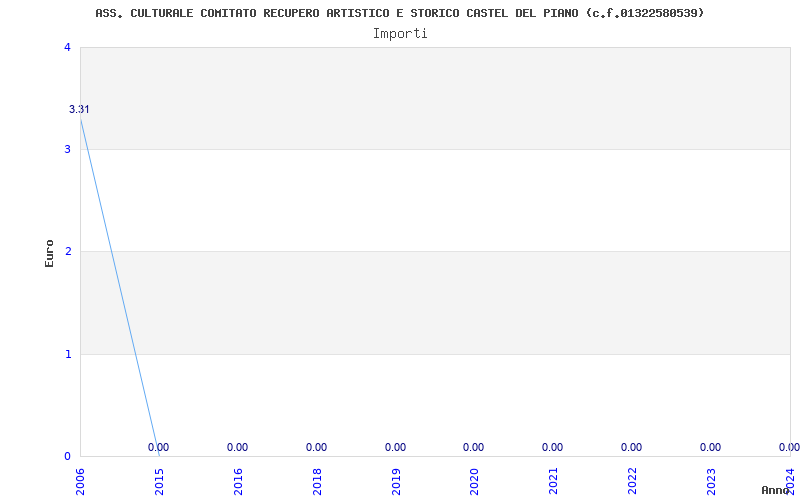This screenshot has height=500, width=800.
Task: Click the 2024 year label
Action: click(790, 481)
